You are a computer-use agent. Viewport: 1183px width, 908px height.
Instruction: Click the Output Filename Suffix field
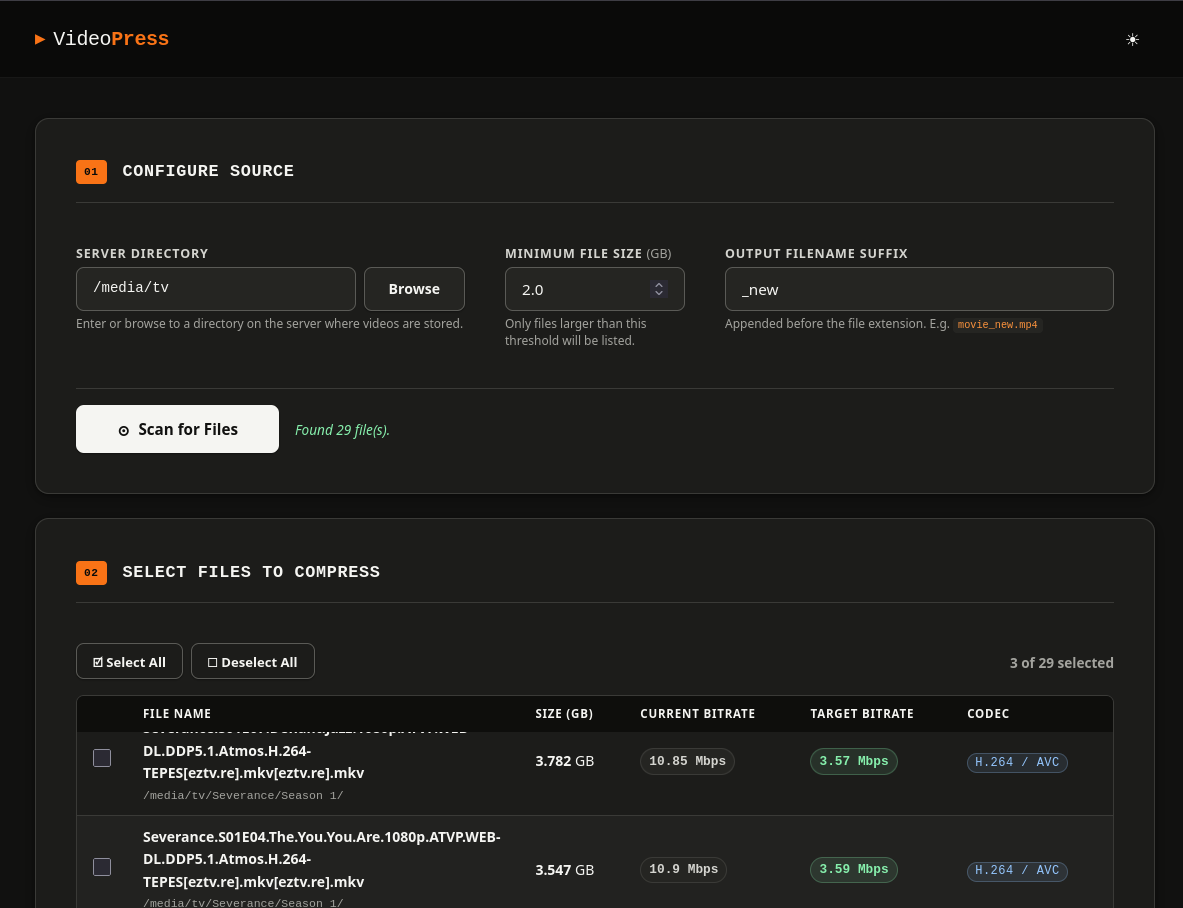tap(918, 289)
